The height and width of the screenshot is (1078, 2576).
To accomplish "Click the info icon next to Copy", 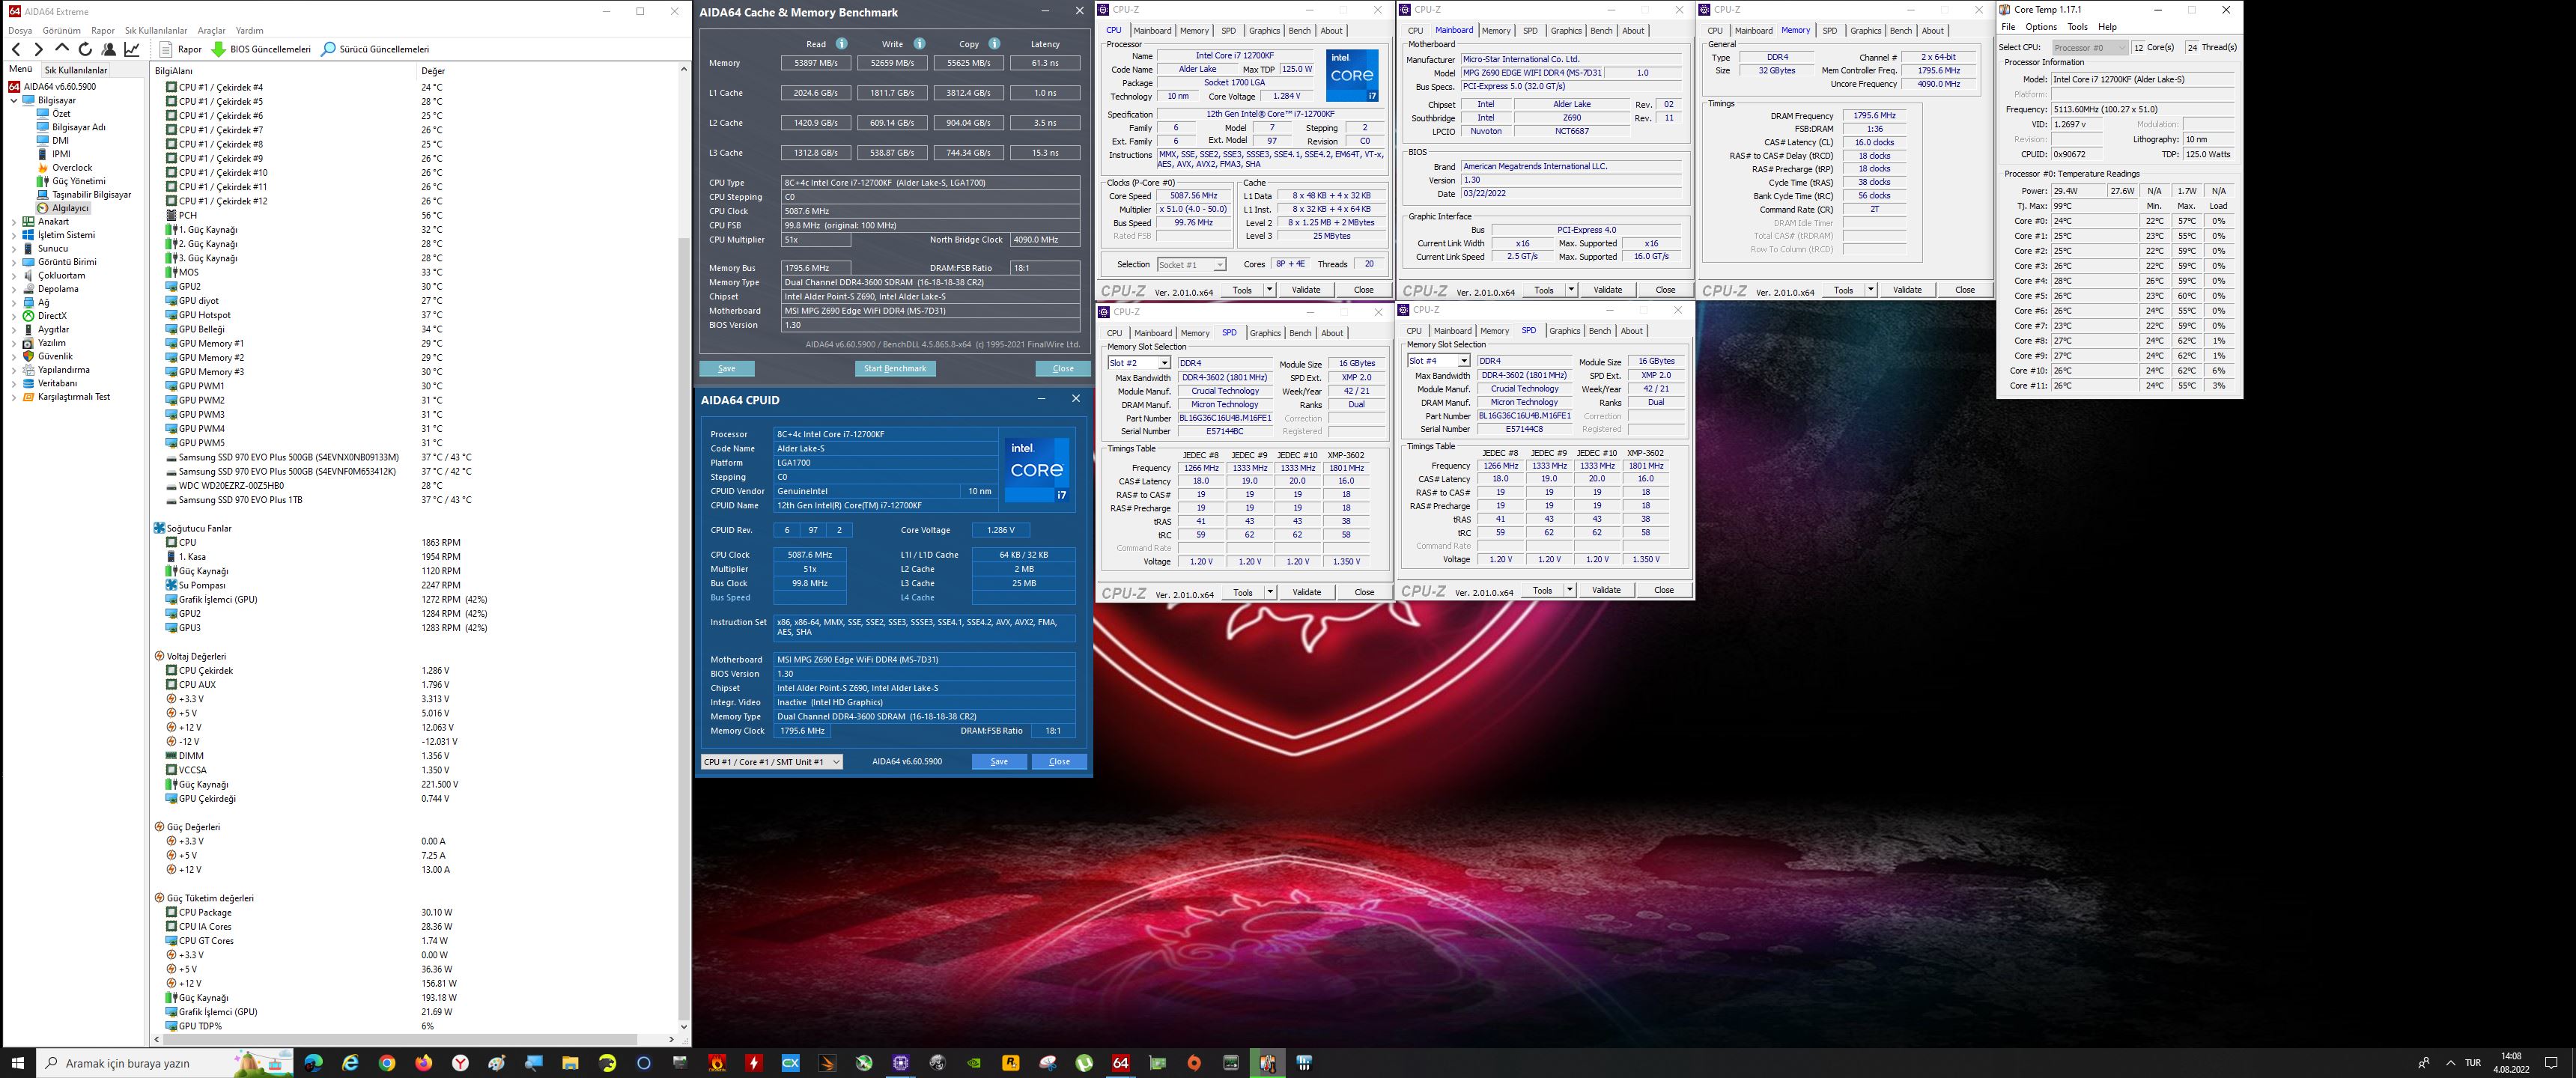I will (994, 44).
